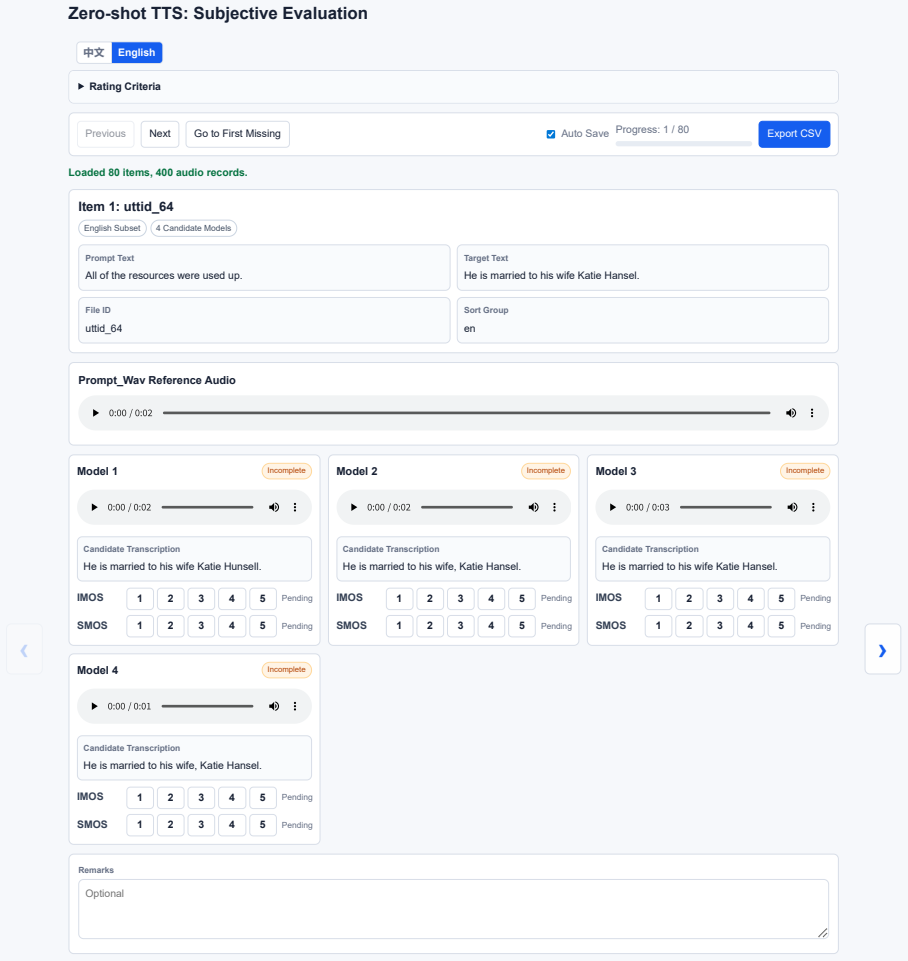This screenshot has width=908, height=961.
Task: Open more options for the reference audio
Action: (812, 413)
